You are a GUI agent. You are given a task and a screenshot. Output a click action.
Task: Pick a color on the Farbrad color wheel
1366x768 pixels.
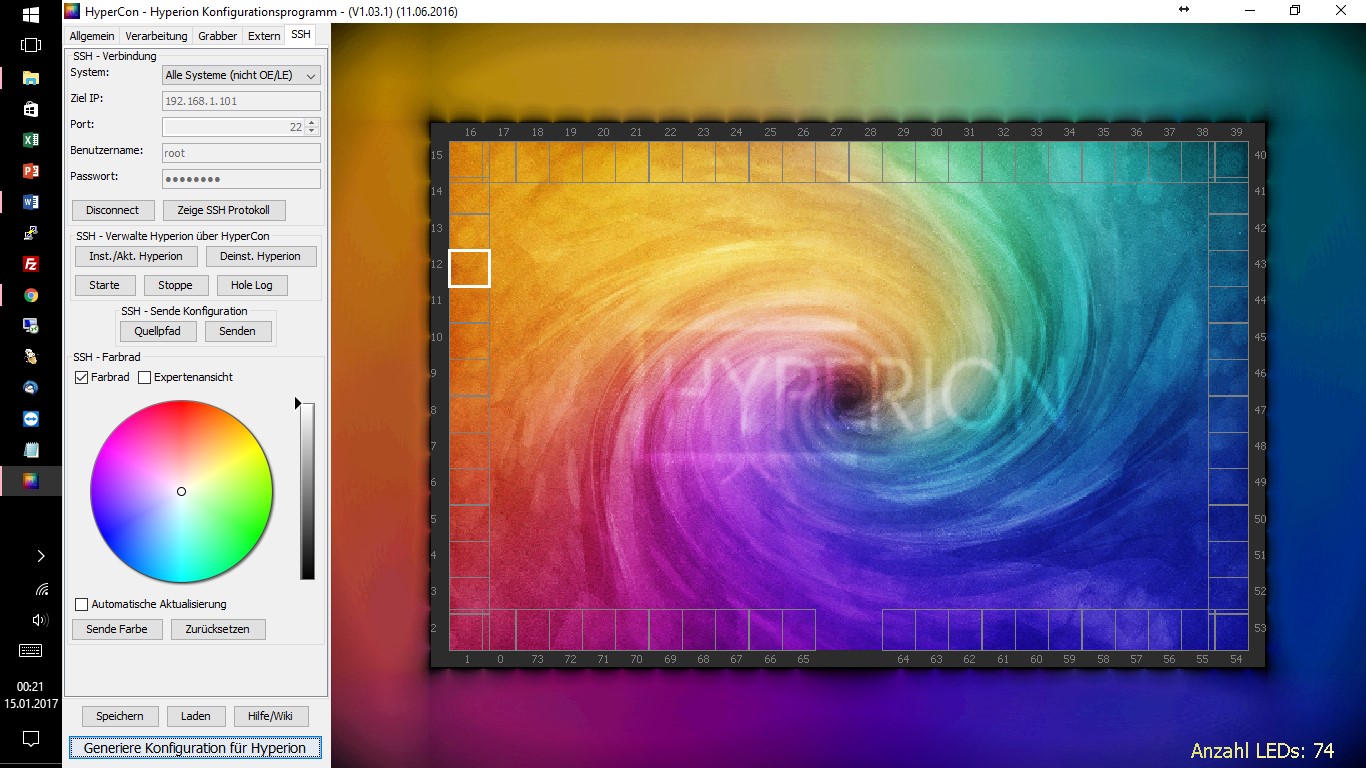tap(181, 491)
